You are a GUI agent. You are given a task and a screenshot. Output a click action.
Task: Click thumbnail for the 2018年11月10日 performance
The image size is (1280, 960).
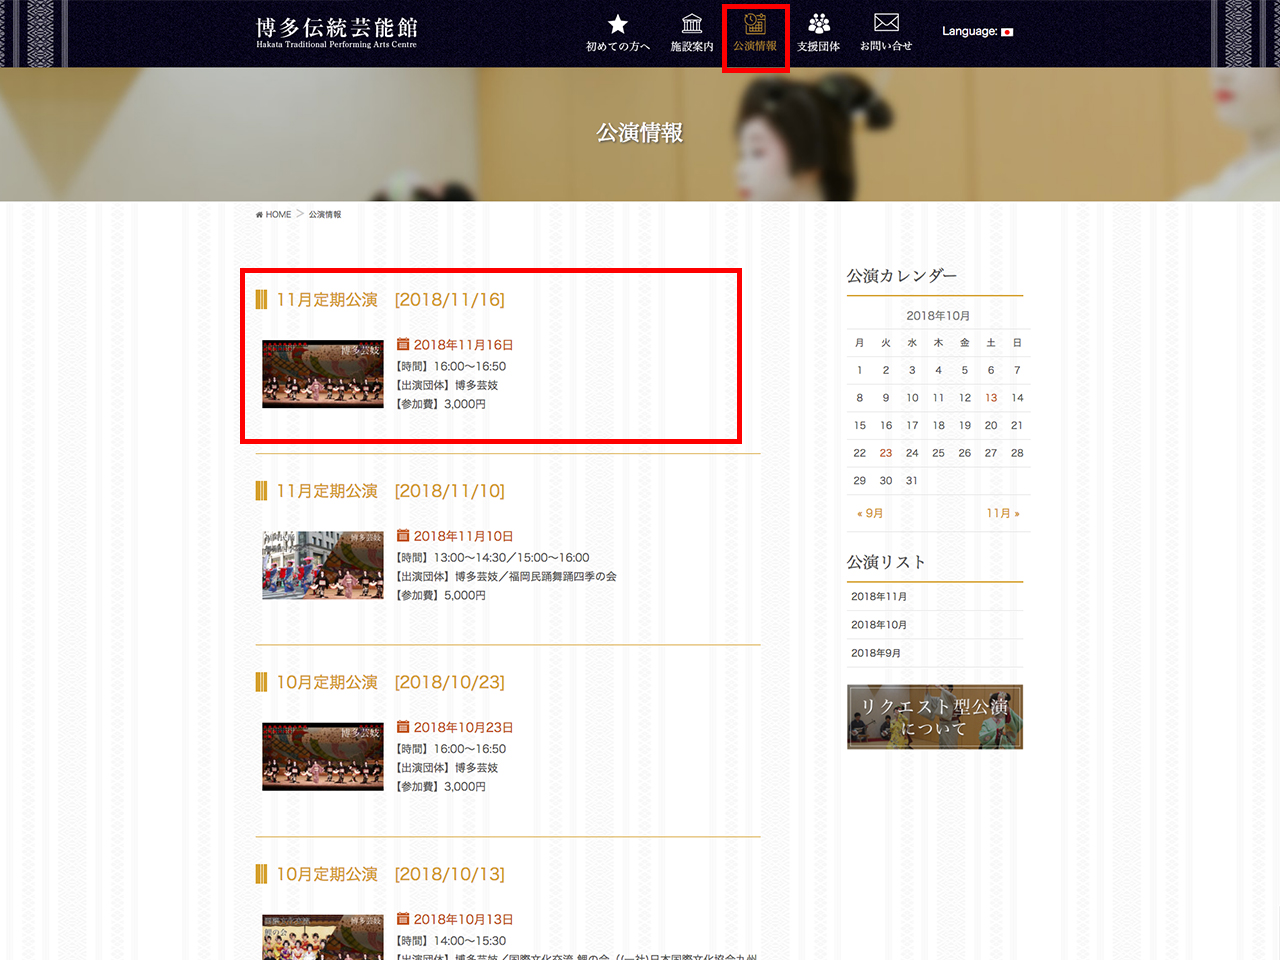pos(323,565)
